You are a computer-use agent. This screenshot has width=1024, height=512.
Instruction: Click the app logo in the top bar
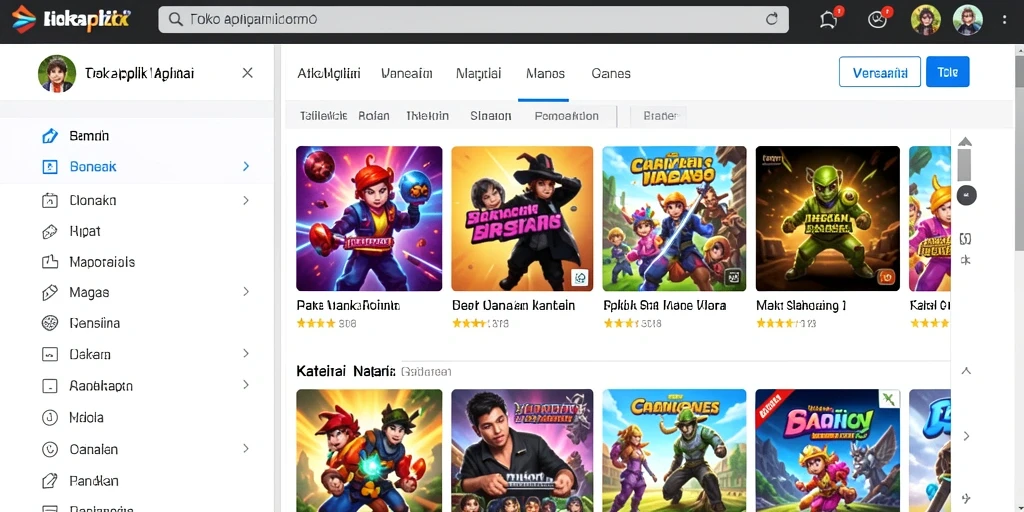[72, 19]
